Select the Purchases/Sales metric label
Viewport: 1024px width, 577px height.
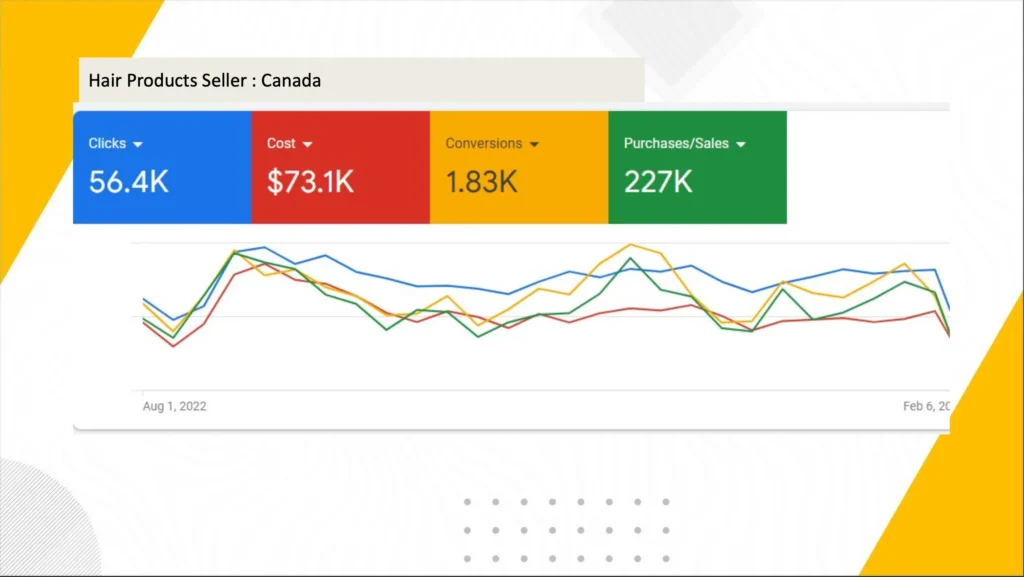click(x=676, y=143)
